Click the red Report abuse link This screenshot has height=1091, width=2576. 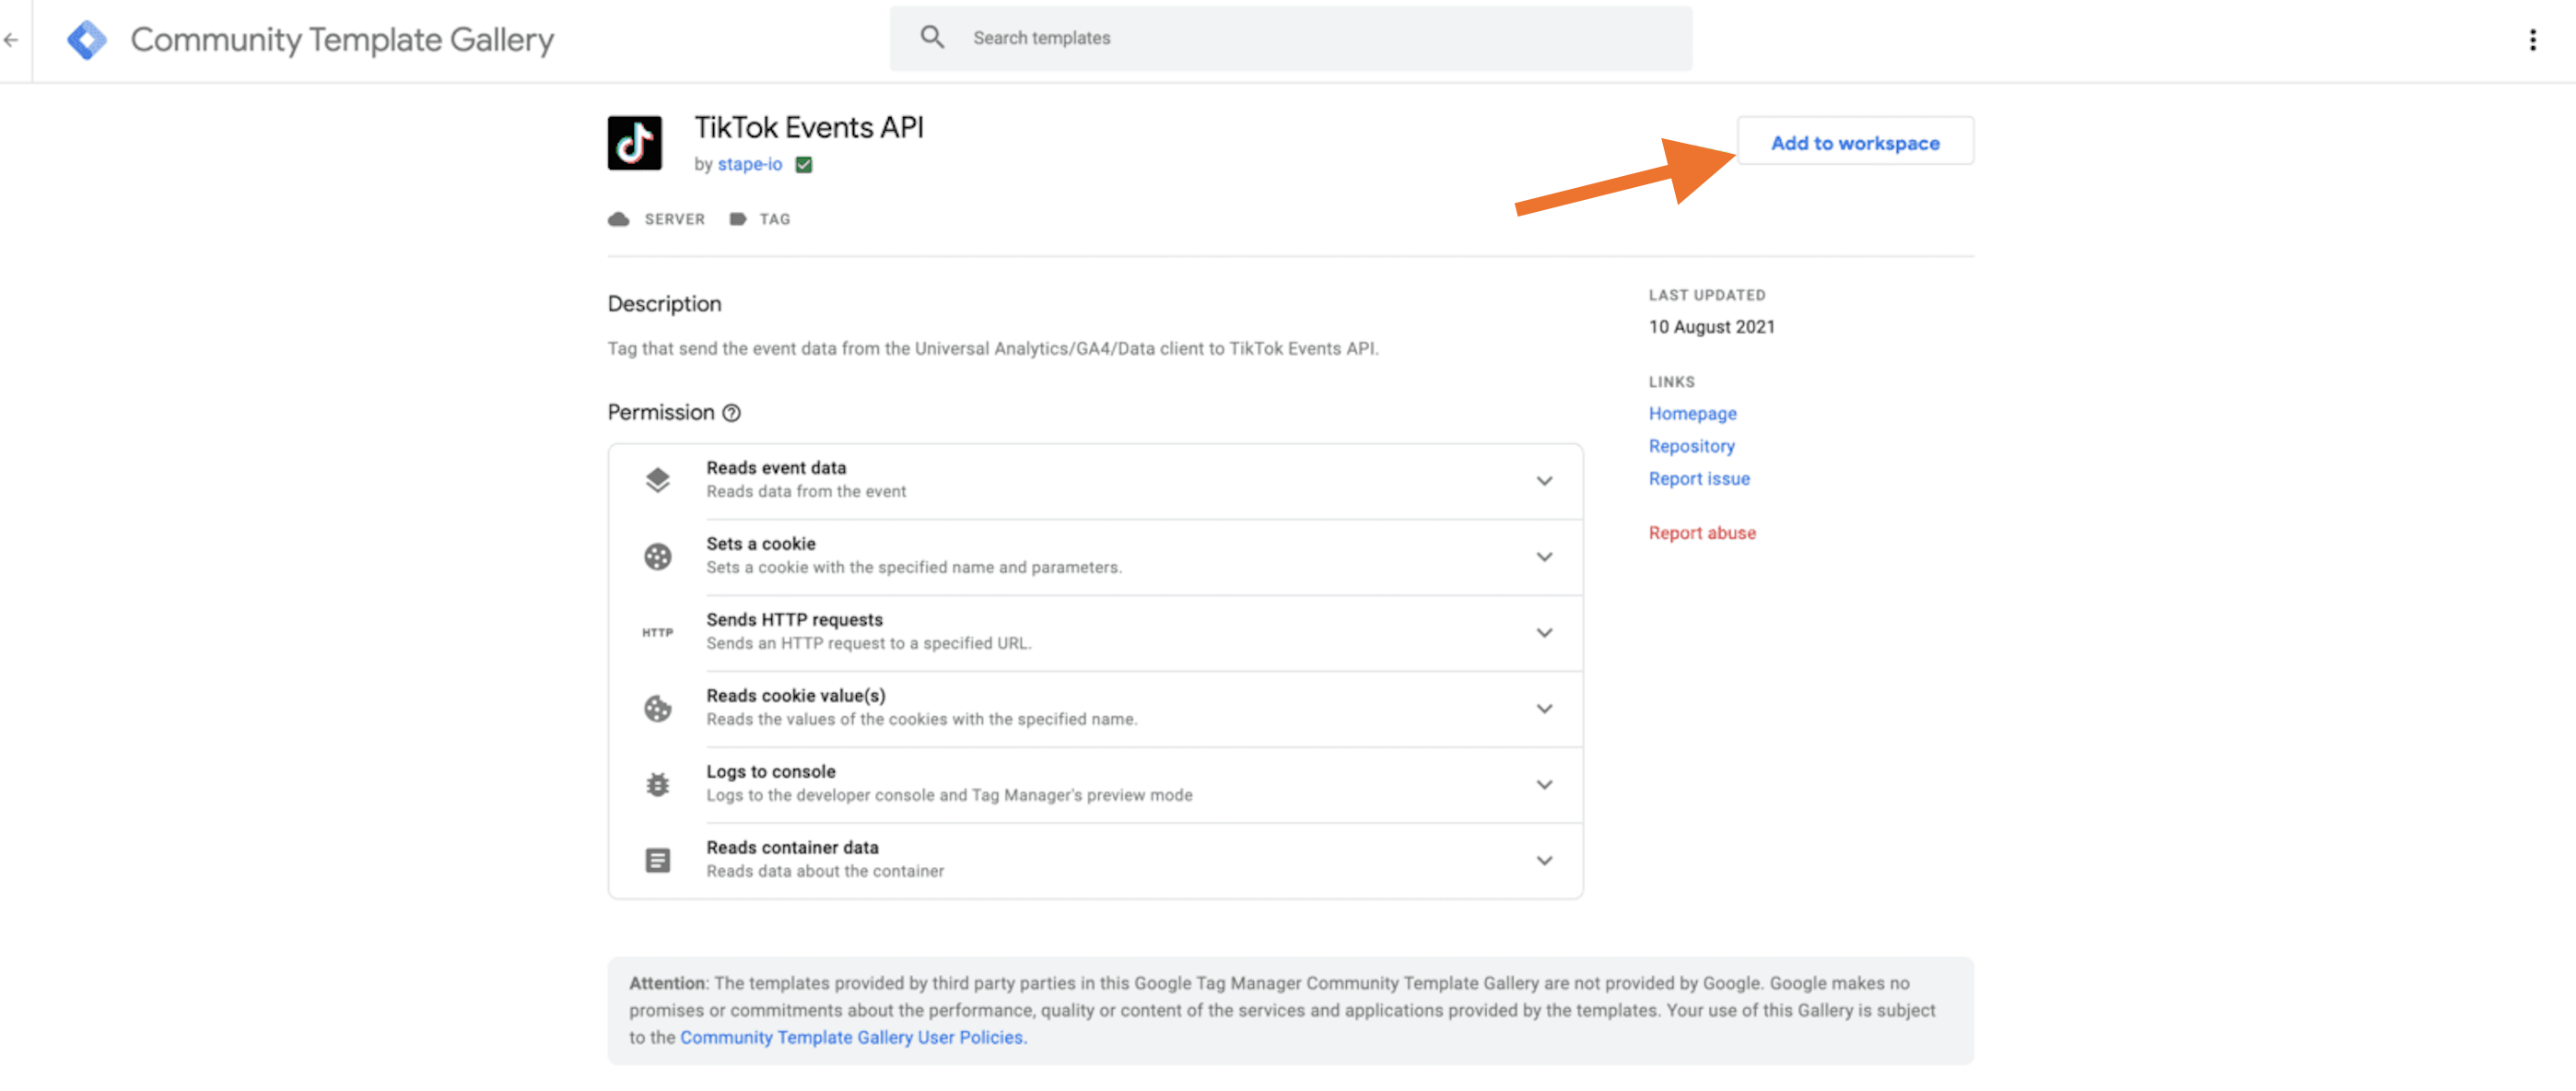pyautogui.click(x=1702, y=534)
